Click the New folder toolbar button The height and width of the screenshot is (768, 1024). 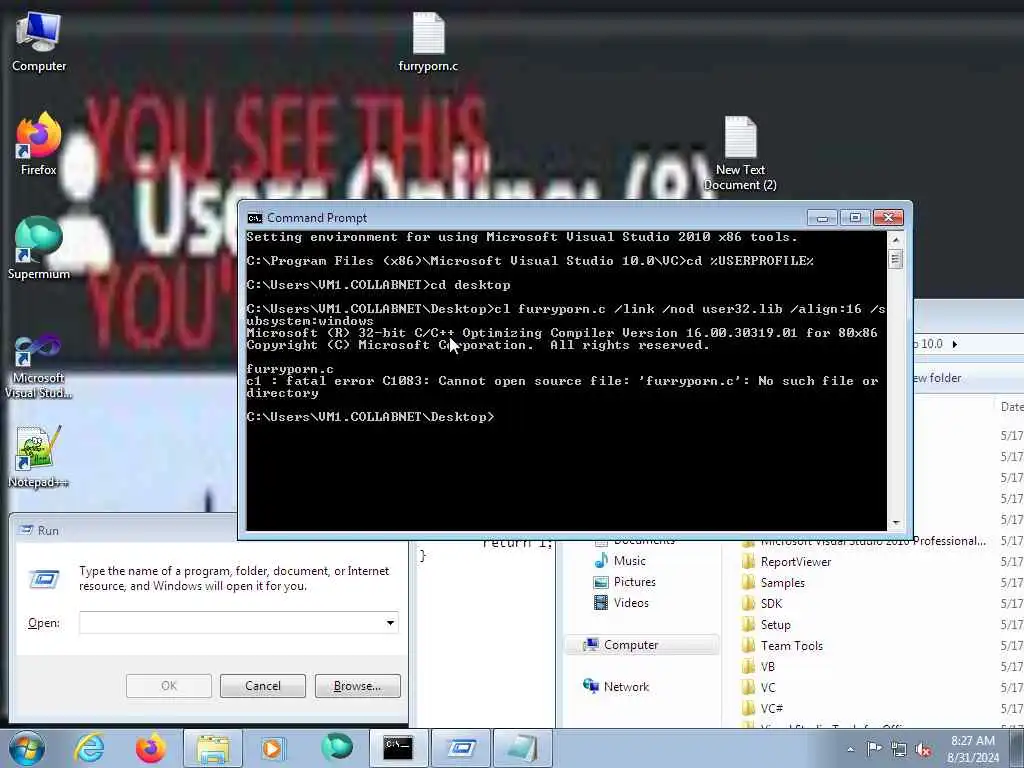(x=936, y=377)
